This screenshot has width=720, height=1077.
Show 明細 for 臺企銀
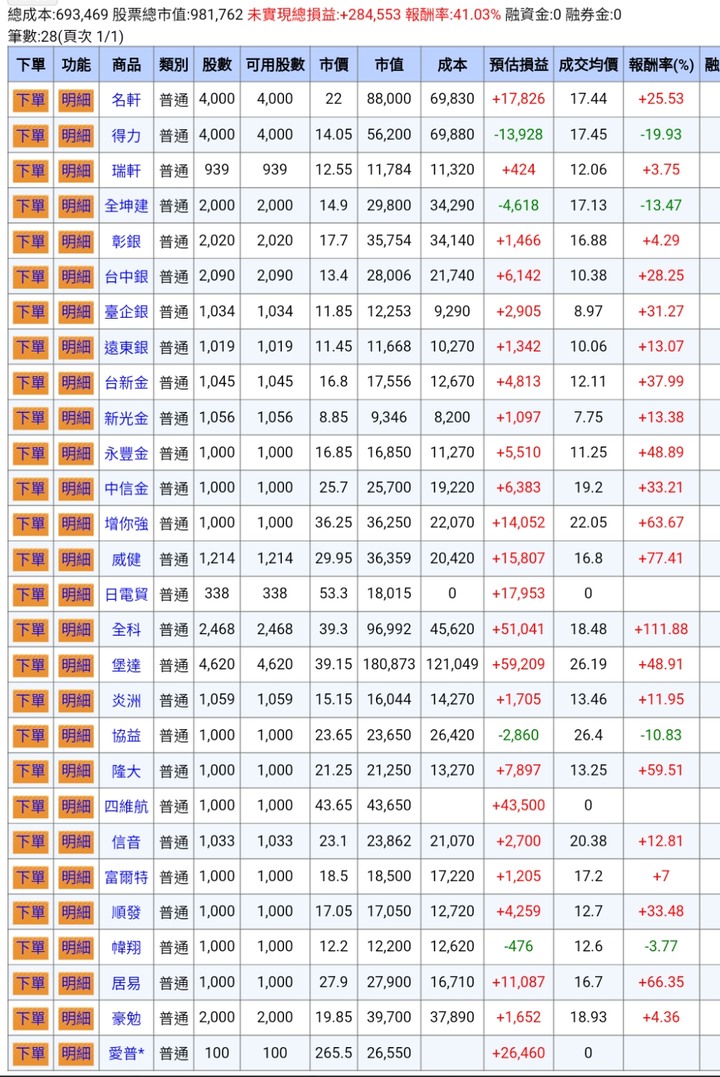pos(76,312)
